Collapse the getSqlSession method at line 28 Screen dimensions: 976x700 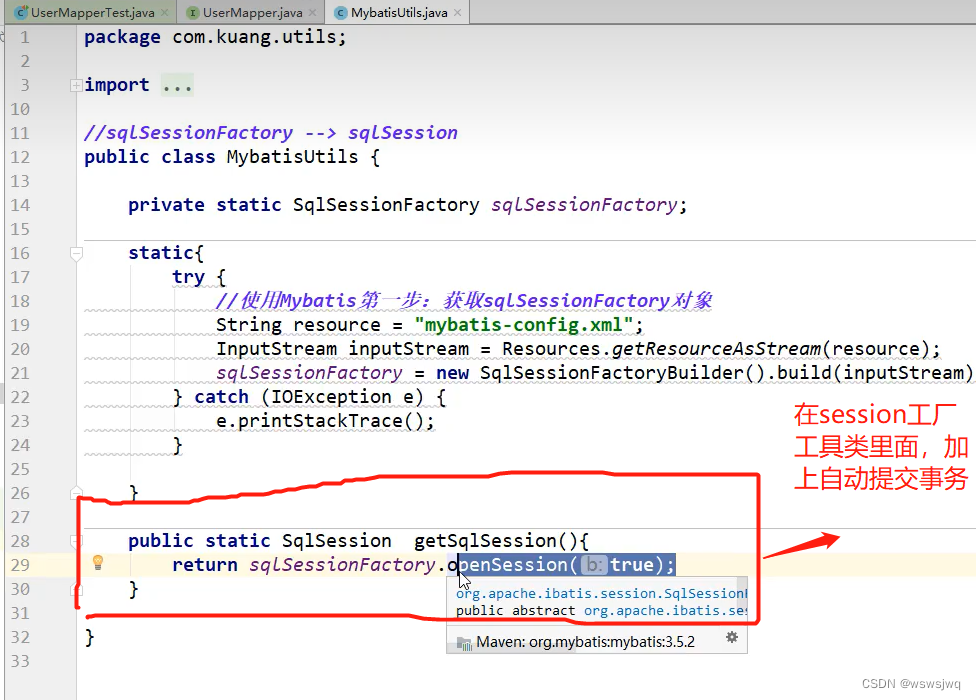click(x=76, y=541)
